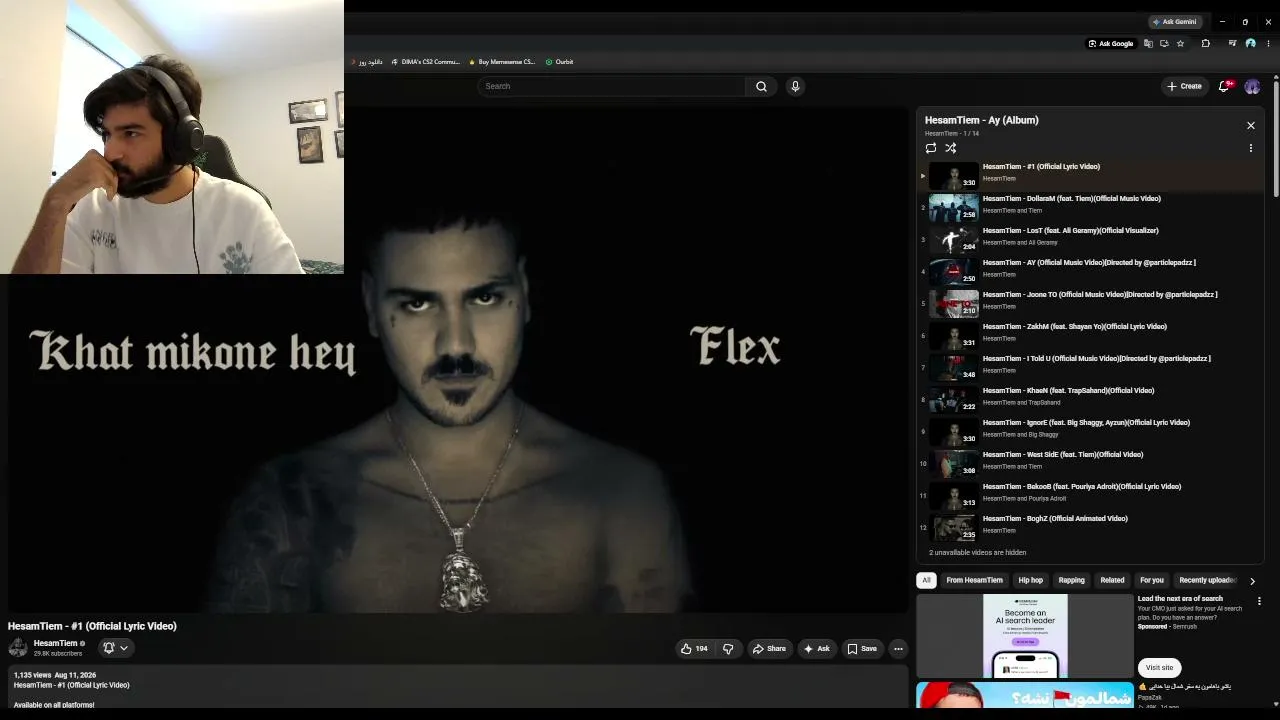Select the For you chip
Screen dimensions: 1280x720
click(x=1152, y=580)
